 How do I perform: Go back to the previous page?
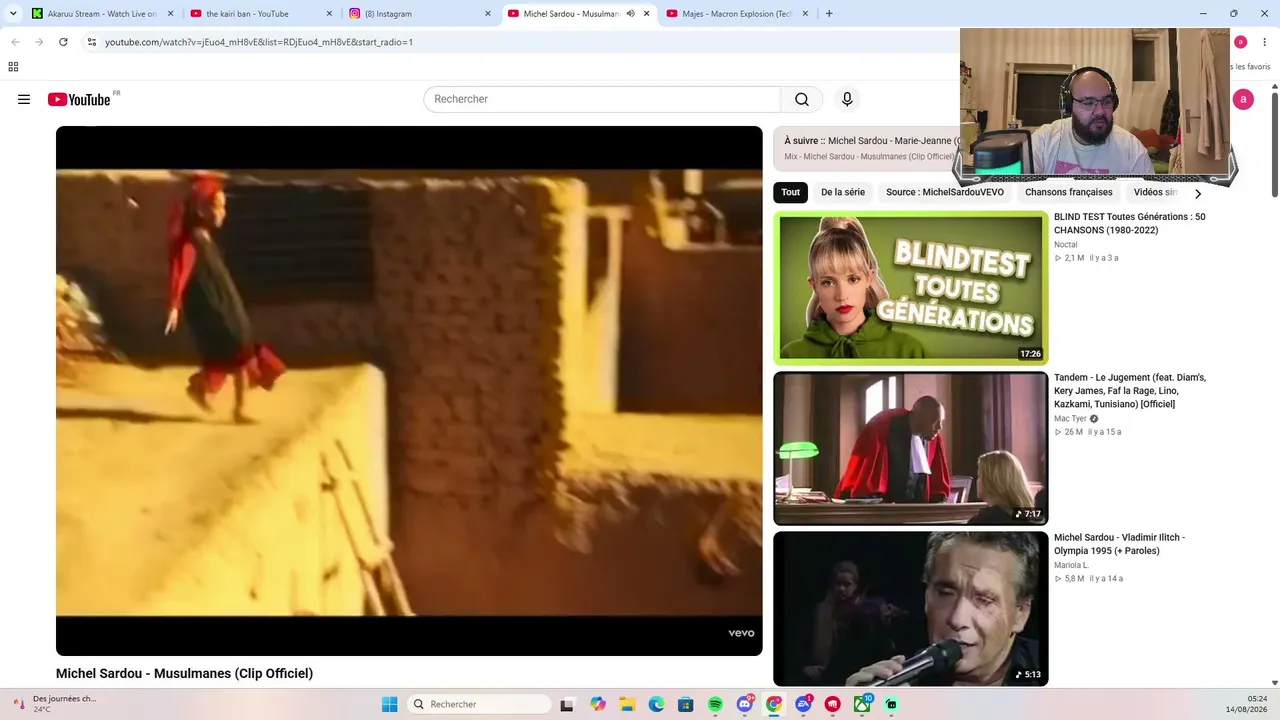click(15, 42)
